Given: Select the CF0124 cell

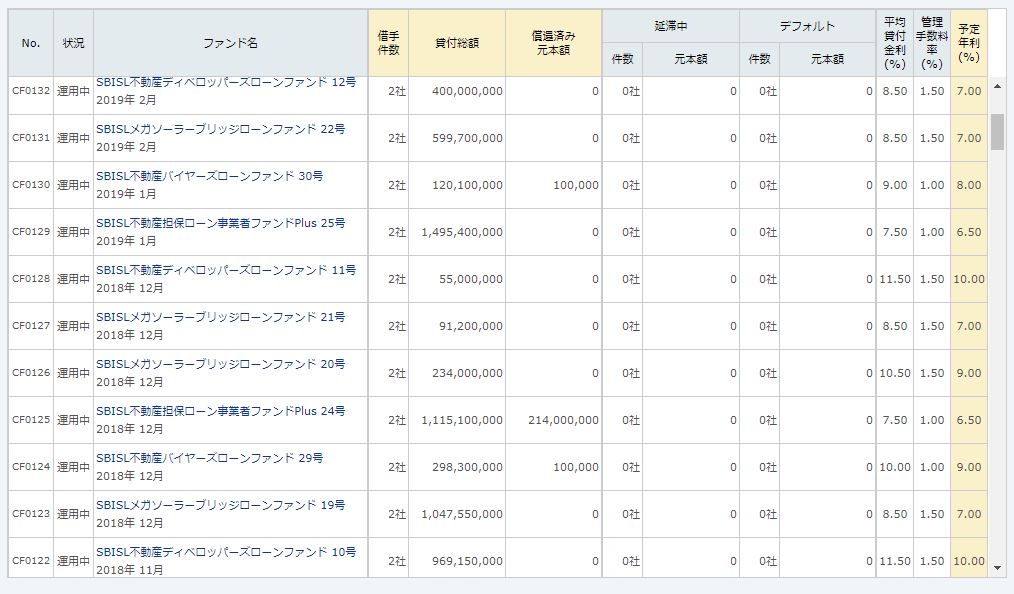Looking at the screenshot, I should (31, 467).
